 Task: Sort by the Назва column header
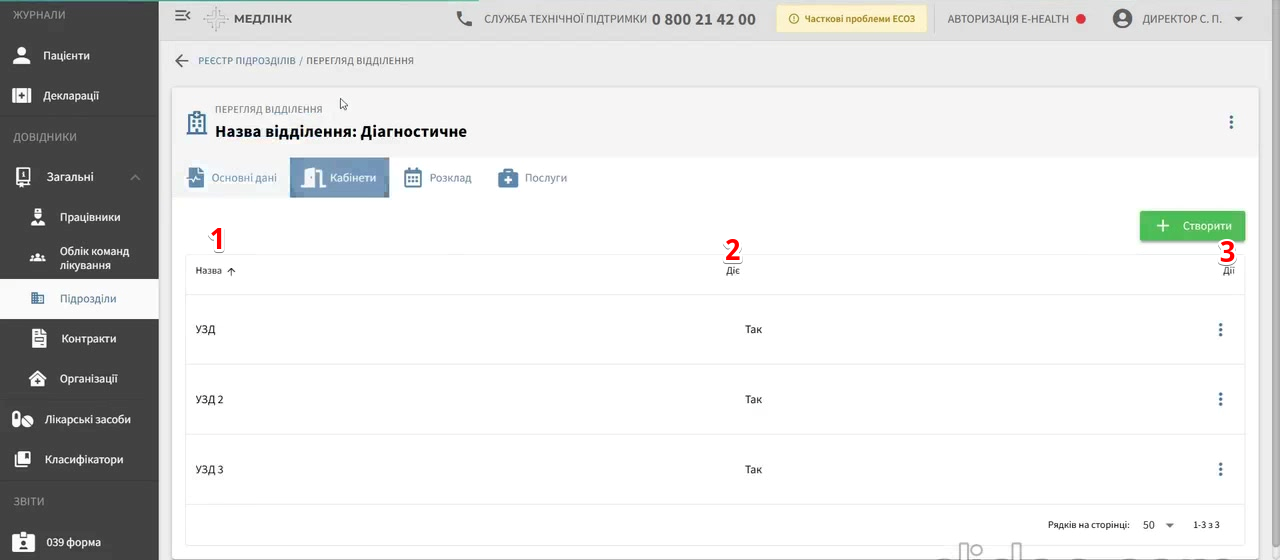pos(209,271)
